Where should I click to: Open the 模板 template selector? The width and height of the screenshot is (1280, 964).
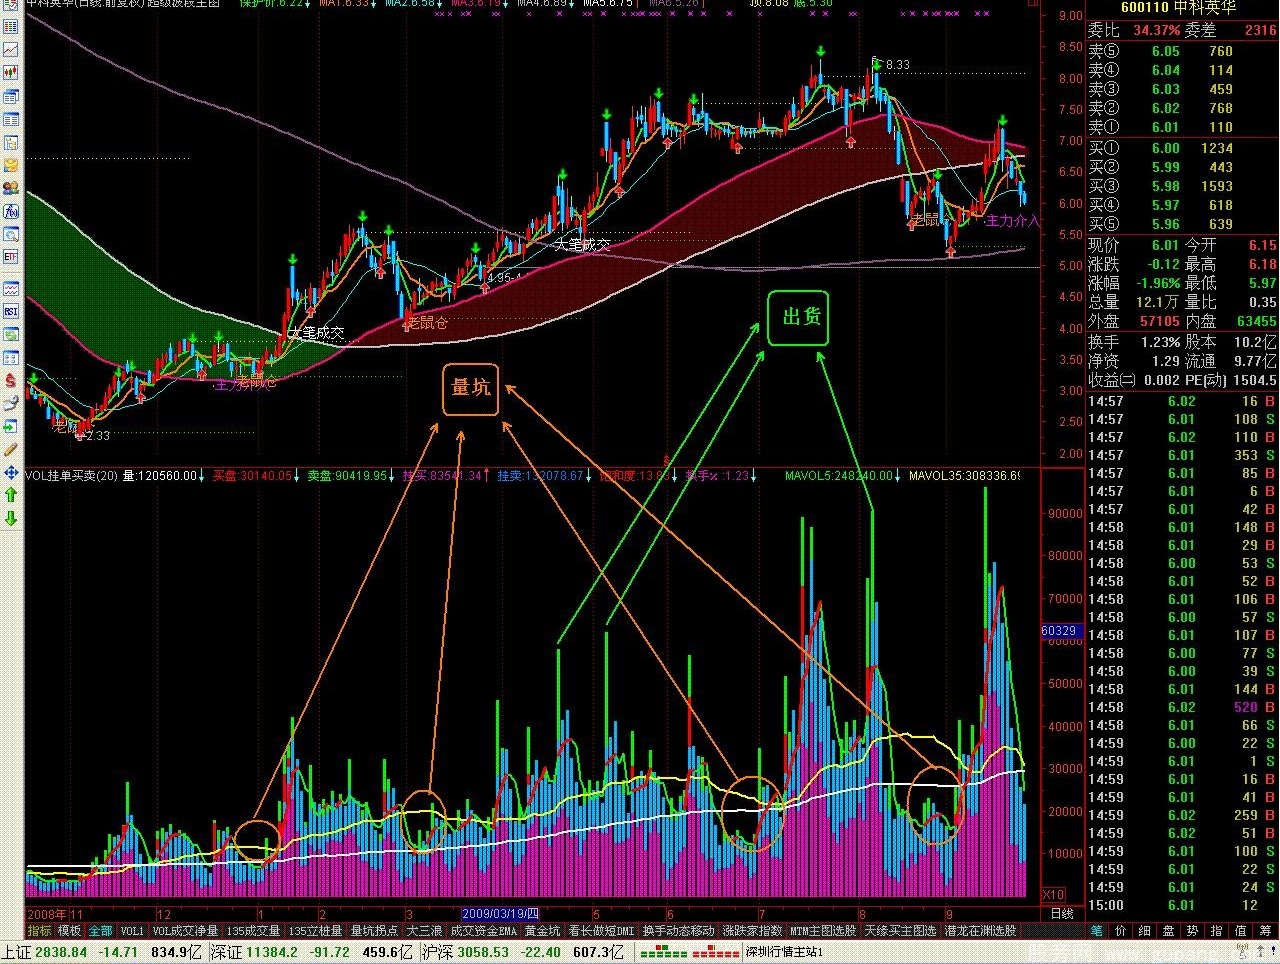click(70, 931)
